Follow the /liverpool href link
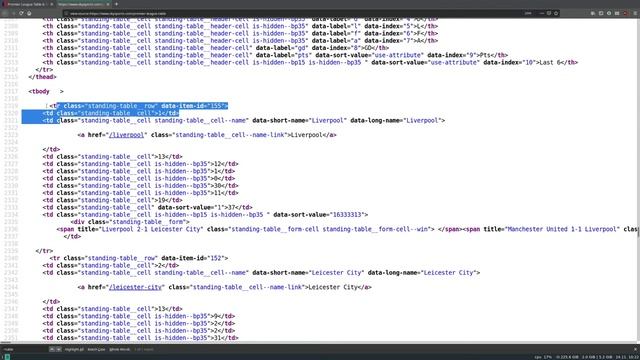 (126, 135)
